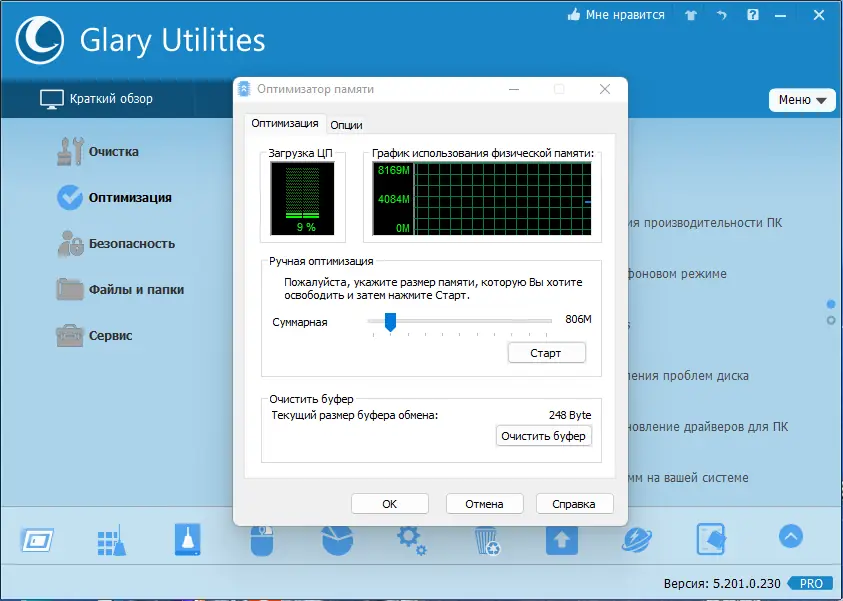The image size is (843, 601).
Task: Click the Glary Utilities crescent logo
Action: (39, 40)
